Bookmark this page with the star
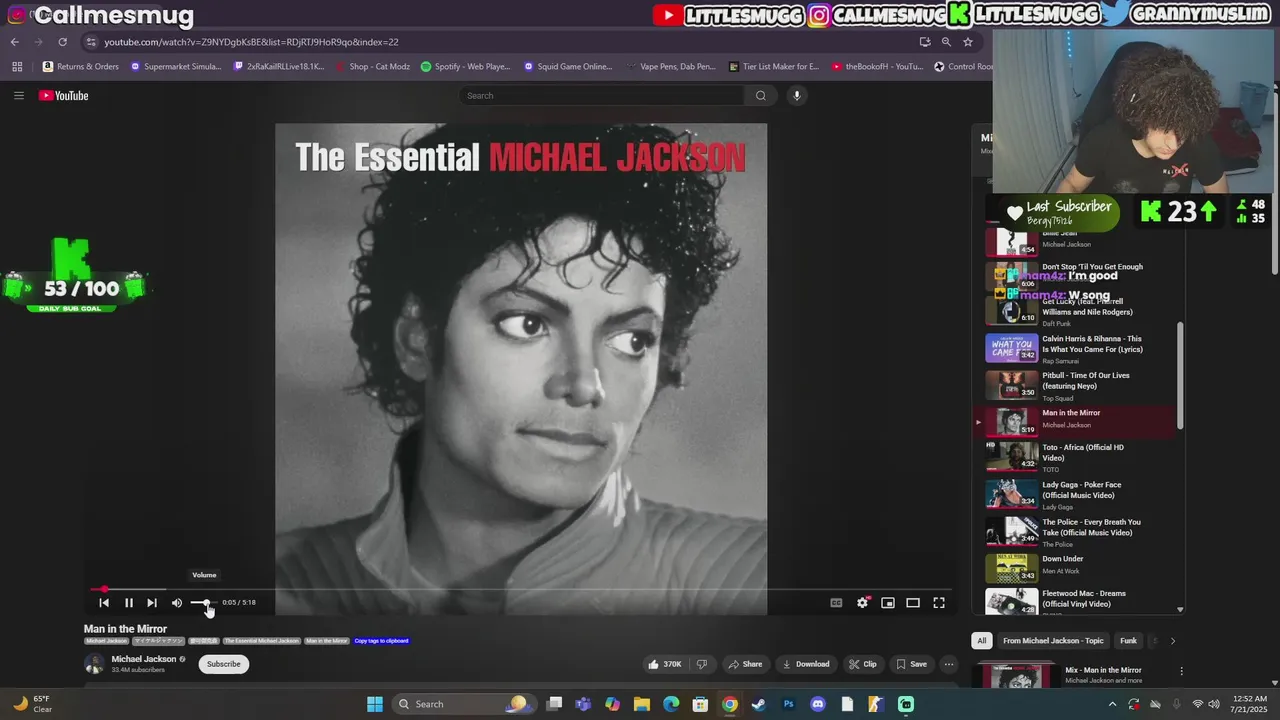This screenshot has height=720, width=1280. [x=968, y=42]
